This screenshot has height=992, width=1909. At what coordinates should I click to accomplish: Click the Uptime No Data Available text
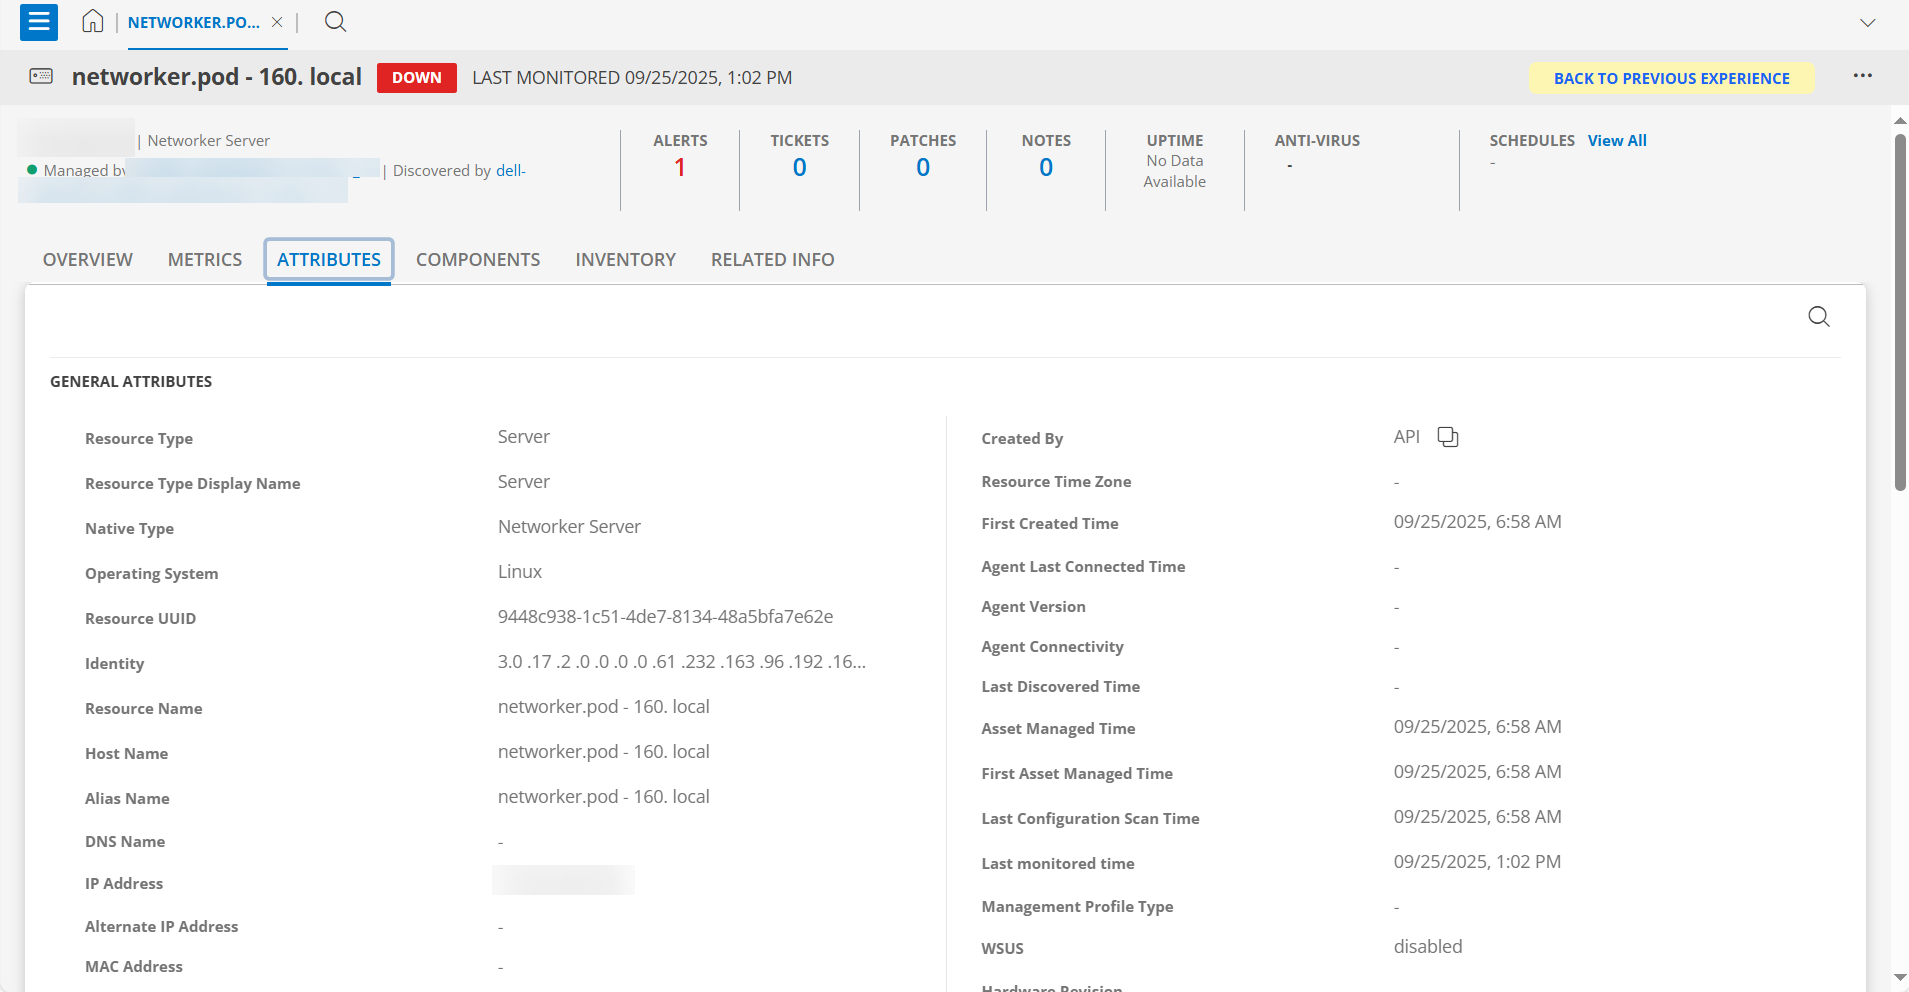1175,171
